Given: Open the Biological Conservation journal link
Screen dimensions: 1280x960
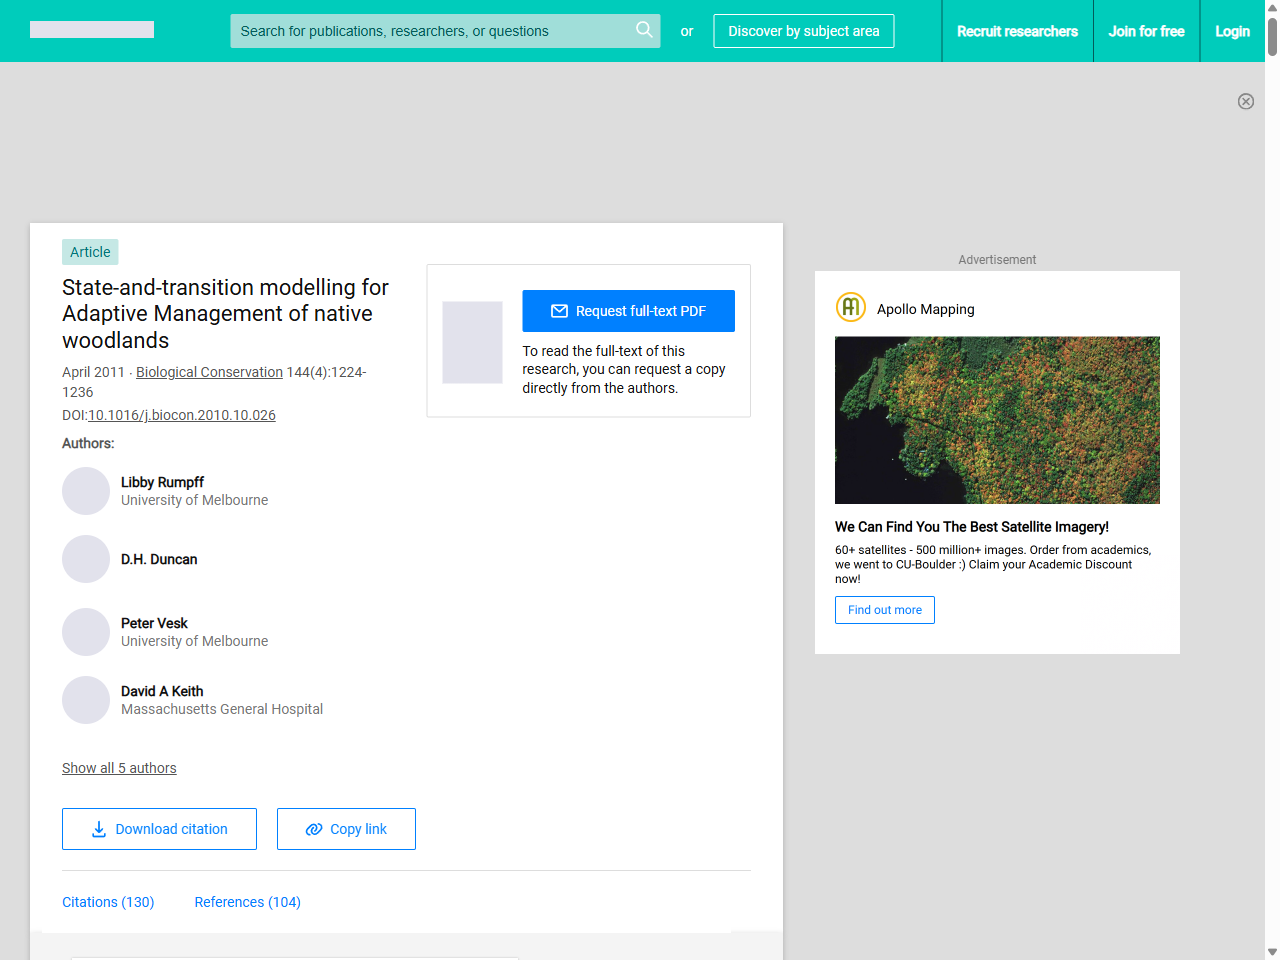Looking at the screenshot, I should [209, 371].
